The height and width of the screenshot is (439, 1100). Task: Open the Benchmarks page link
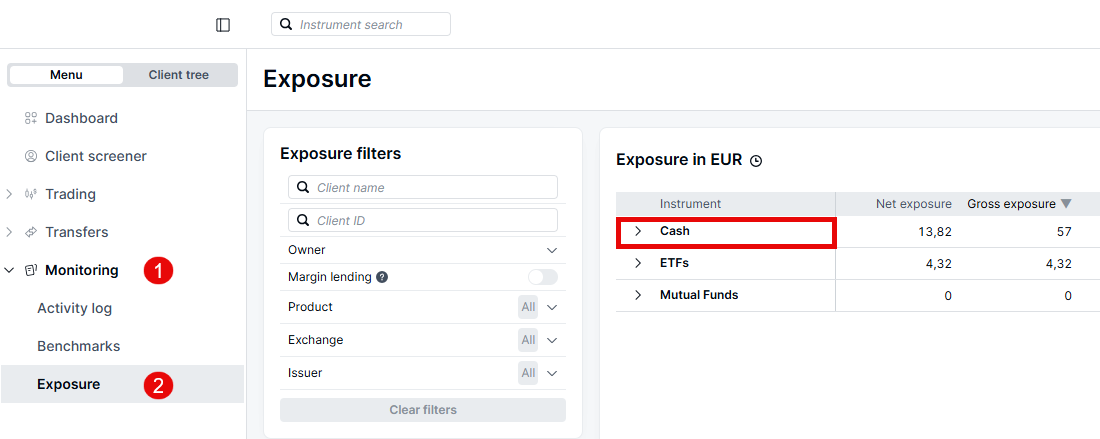pyautogui.click(x=79, y=346)
